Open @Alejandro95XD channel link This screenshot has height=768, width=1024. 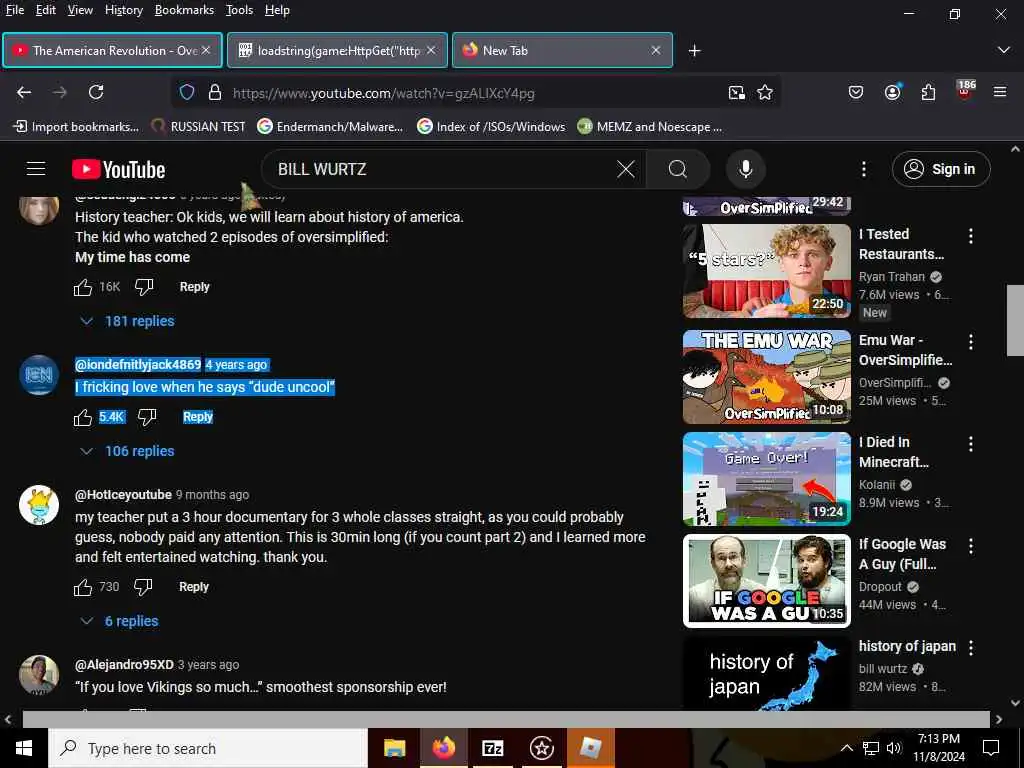coord(124,665)
